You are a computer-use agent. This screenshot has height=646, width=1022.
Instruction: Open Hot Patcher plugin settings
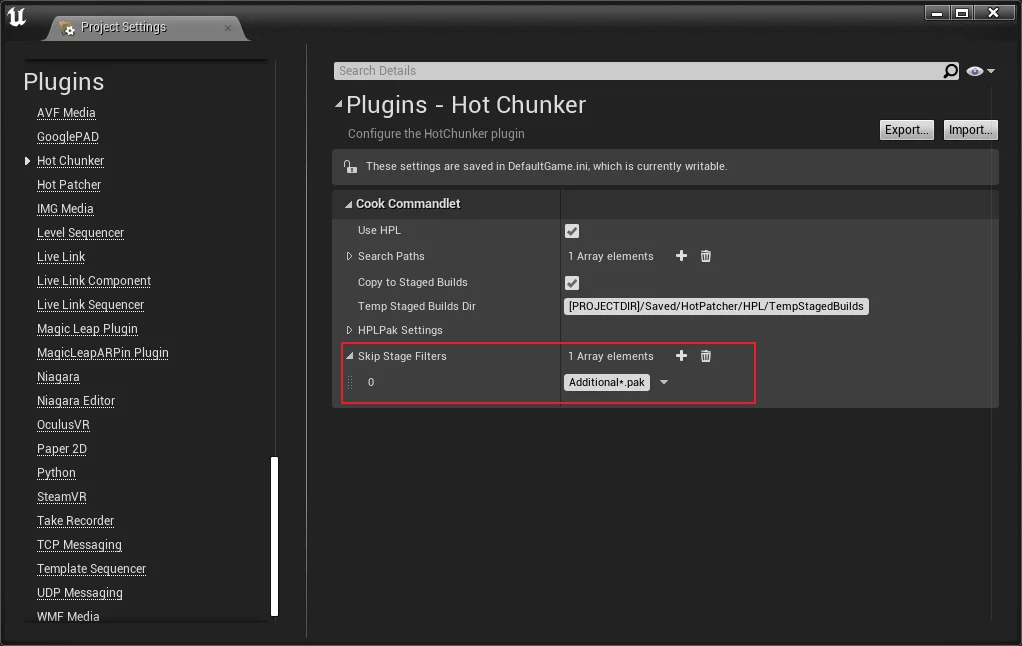point(69,185)
